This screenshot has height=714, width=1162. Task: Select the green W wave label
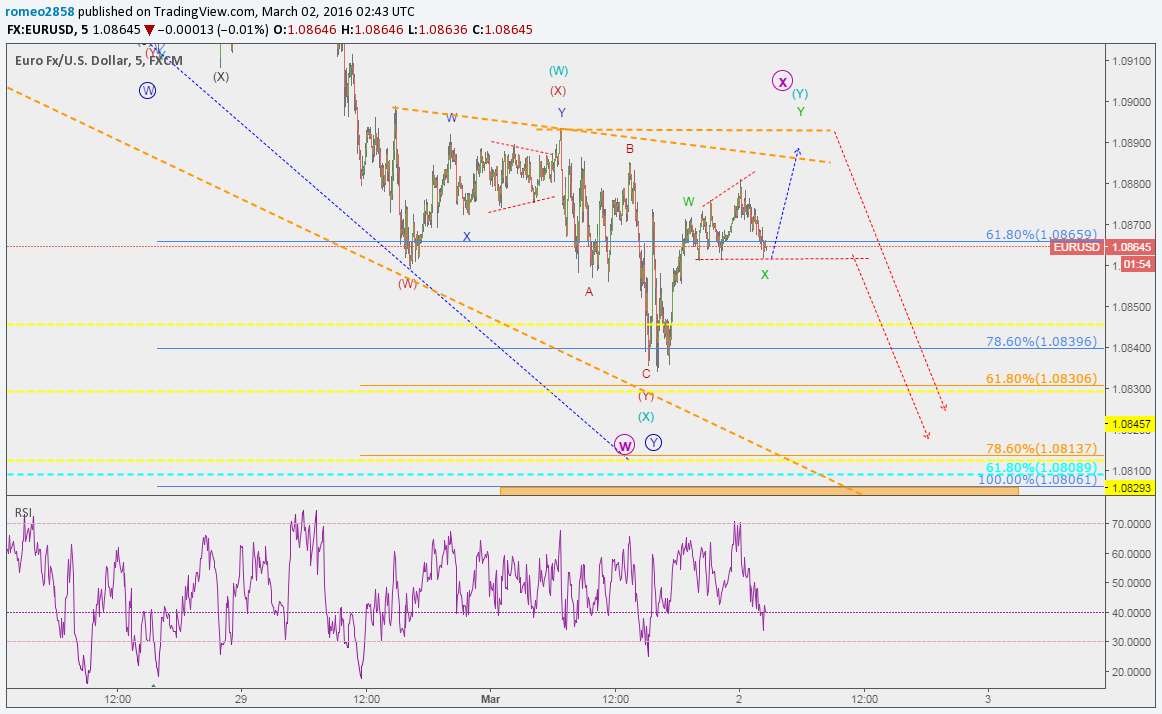pyautogui.click(x=688, y=202)
